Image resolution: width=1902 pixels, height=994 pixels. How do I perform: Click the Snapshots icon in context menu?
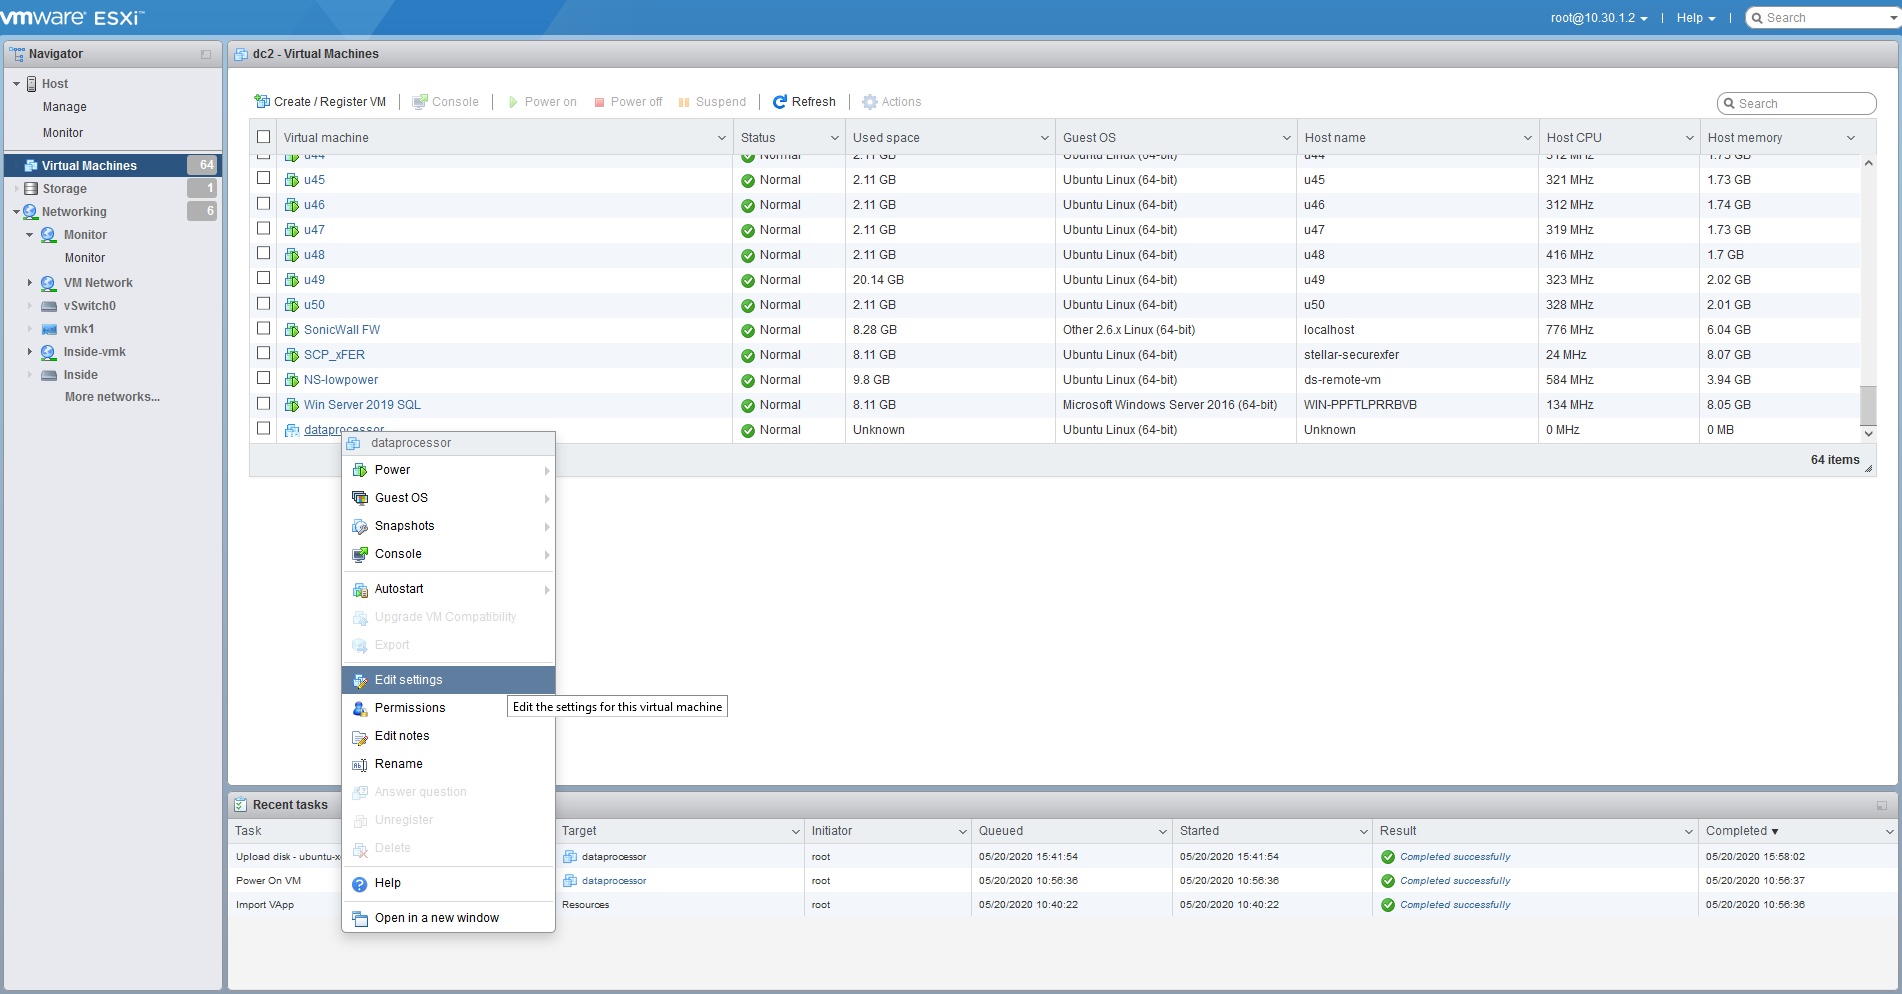[360, 527]
